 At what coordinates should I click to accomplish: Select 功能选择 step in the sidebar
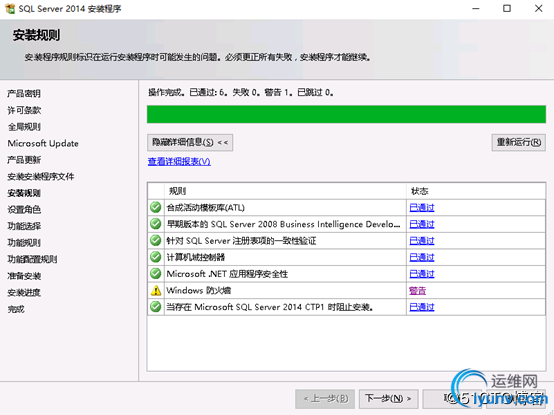[24, 226]
